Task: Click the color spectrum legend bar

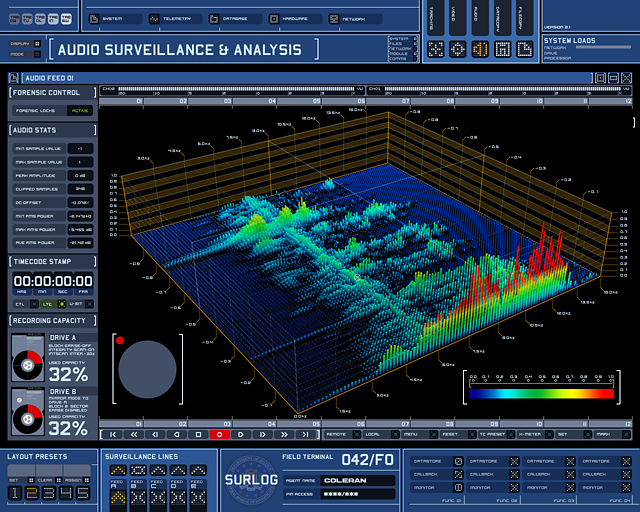Action: (541, 393)
